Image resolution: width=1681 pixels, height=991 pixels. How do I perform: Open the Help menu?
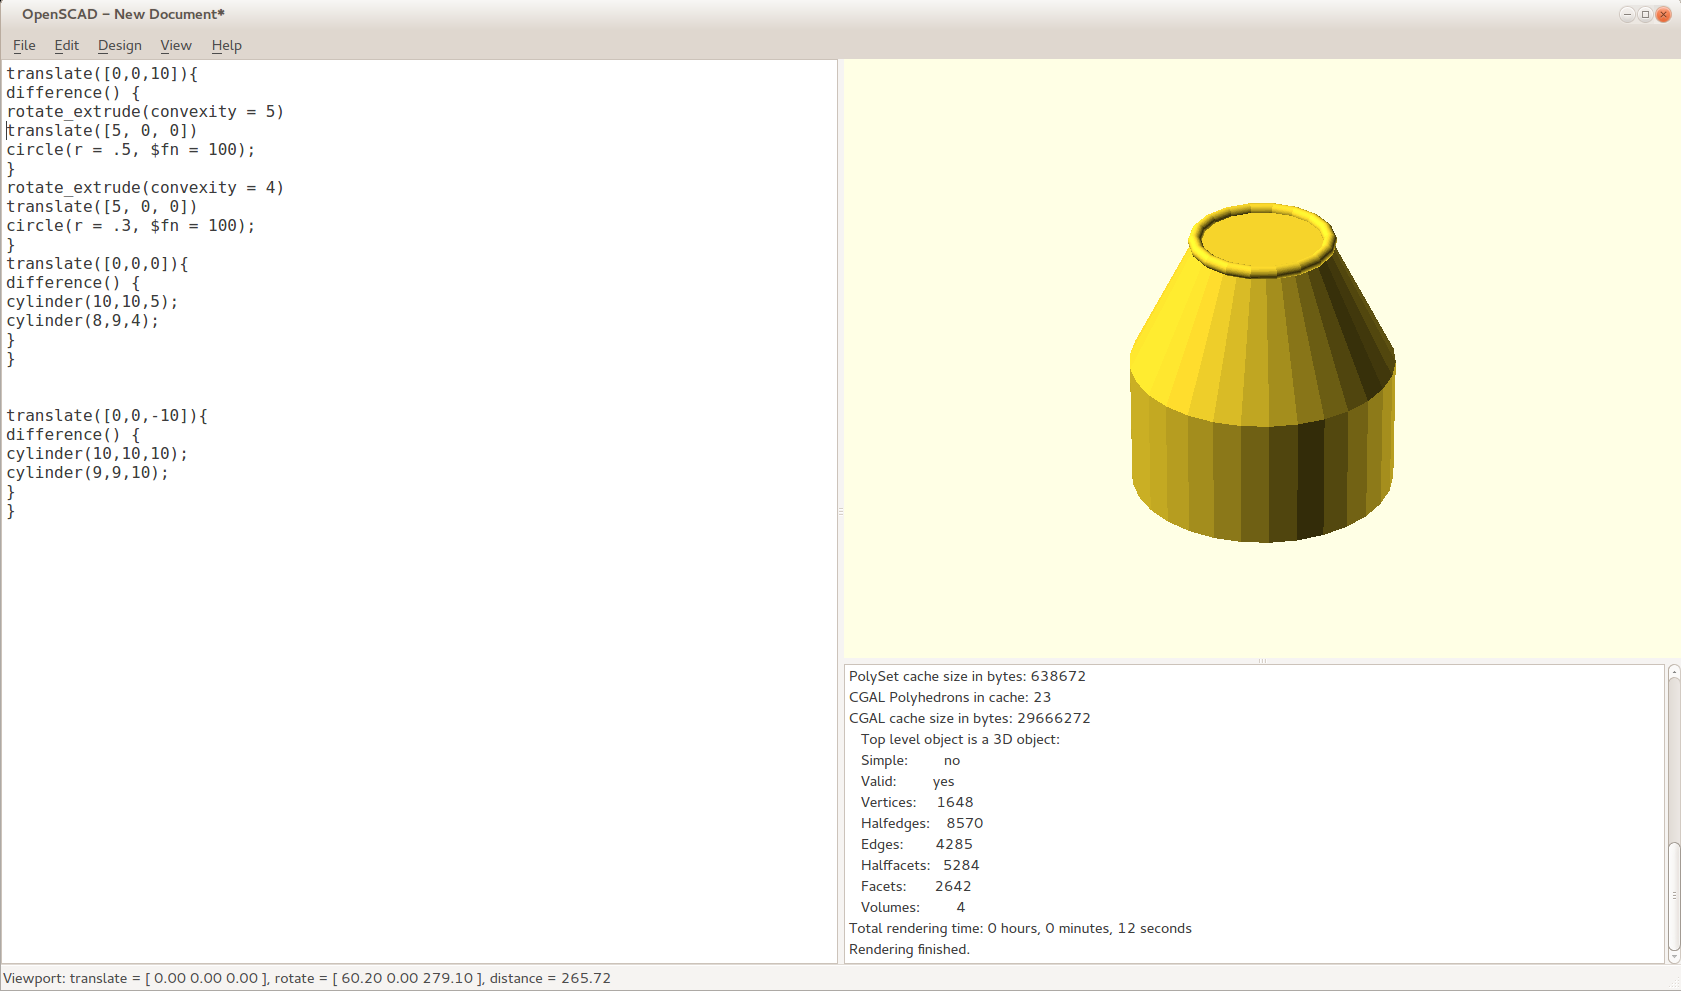pyautogui.click(x=226, y=45)
